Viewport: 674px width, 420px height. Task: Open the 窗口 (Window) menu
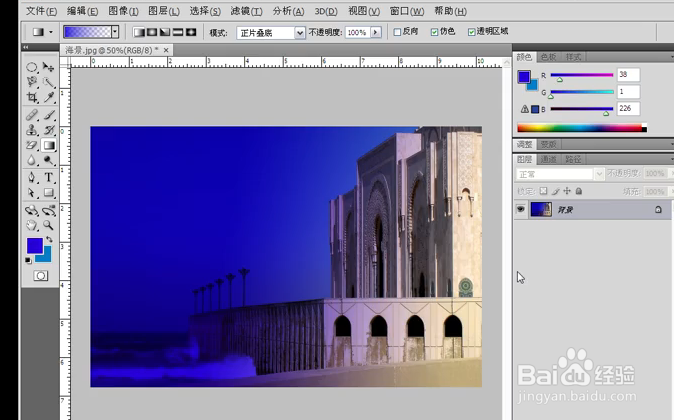(x=407, y=11)
